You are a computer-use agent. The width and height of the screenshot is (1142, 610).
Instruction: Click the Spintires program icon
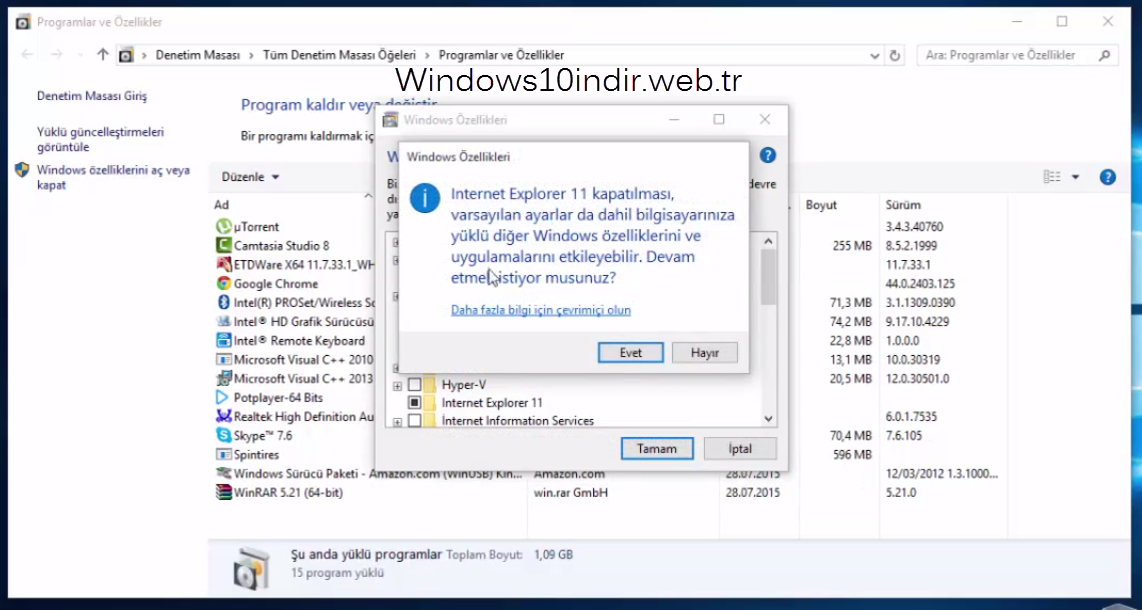pos(224,454)
